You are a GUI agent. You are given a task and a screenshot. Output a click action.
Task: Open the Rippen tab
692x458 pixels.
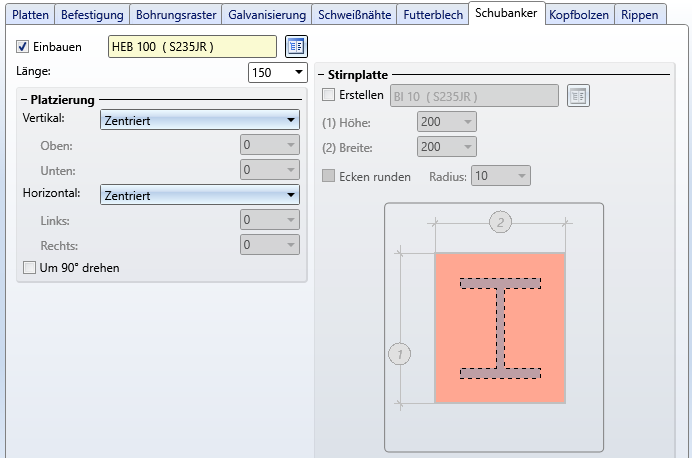640,15
